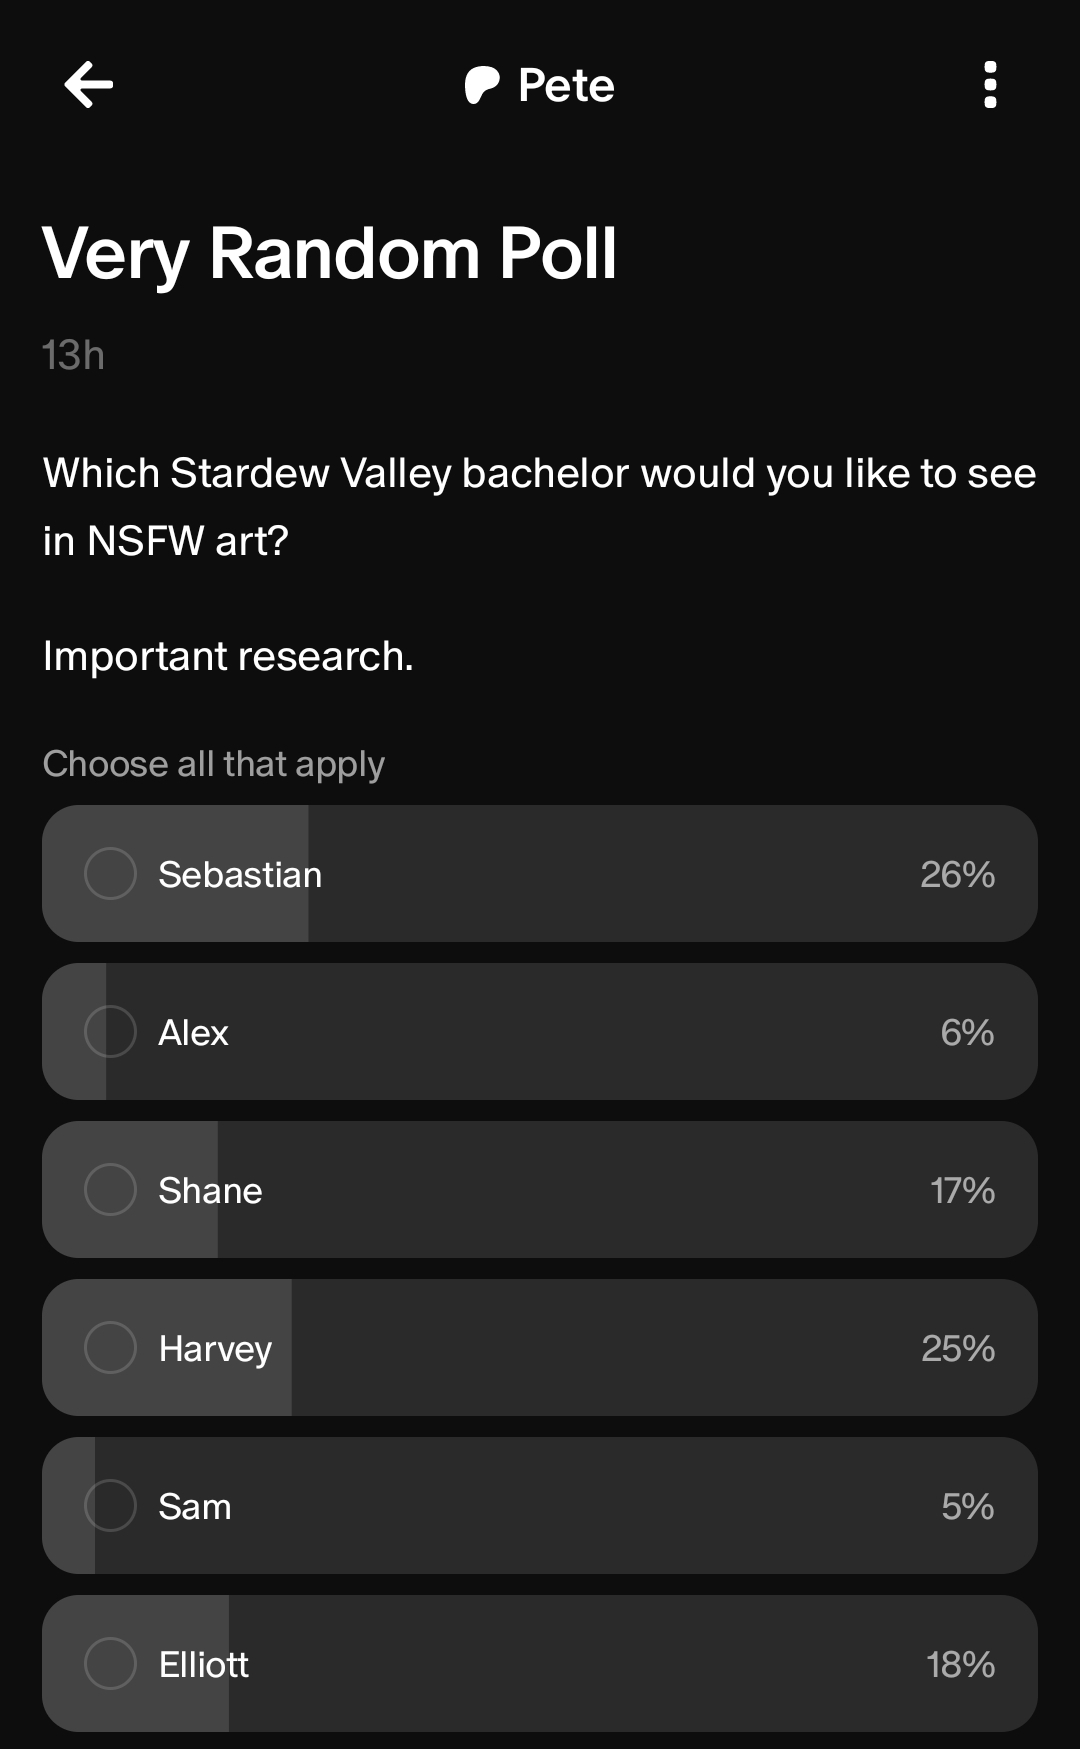Tap the Patreon logo icon
This screenshot has width=1080, height=1749.
click(x=482, y=86)
